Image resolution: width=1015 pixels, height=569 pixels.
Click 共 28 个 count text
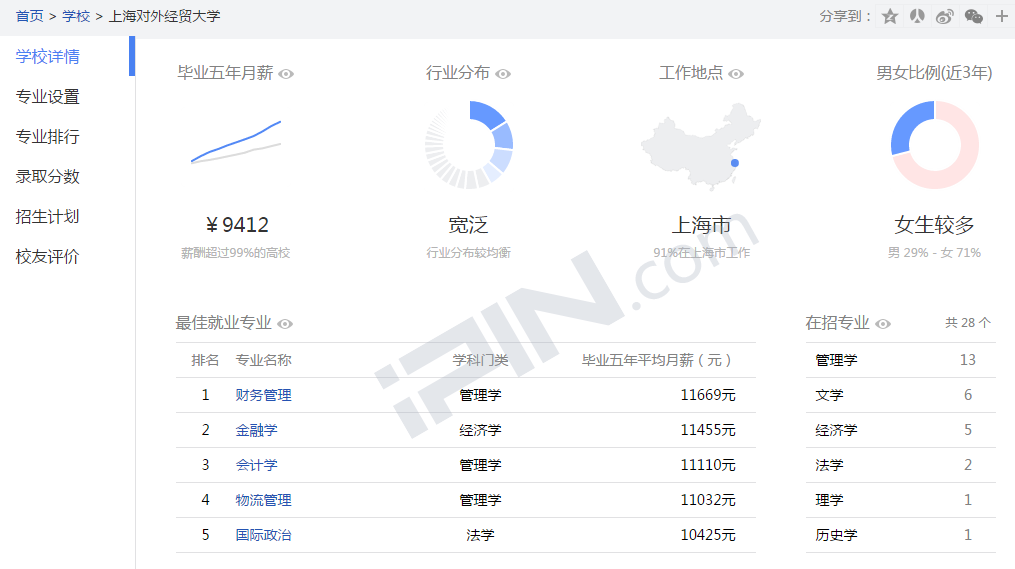coord(968,322)
